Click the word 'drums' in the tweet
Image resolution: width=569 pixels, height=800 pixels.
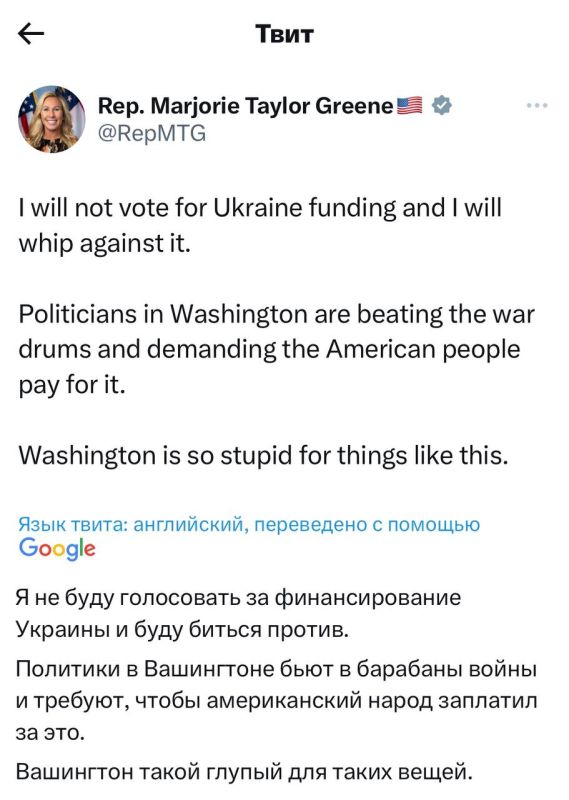(x=53, y=349)
